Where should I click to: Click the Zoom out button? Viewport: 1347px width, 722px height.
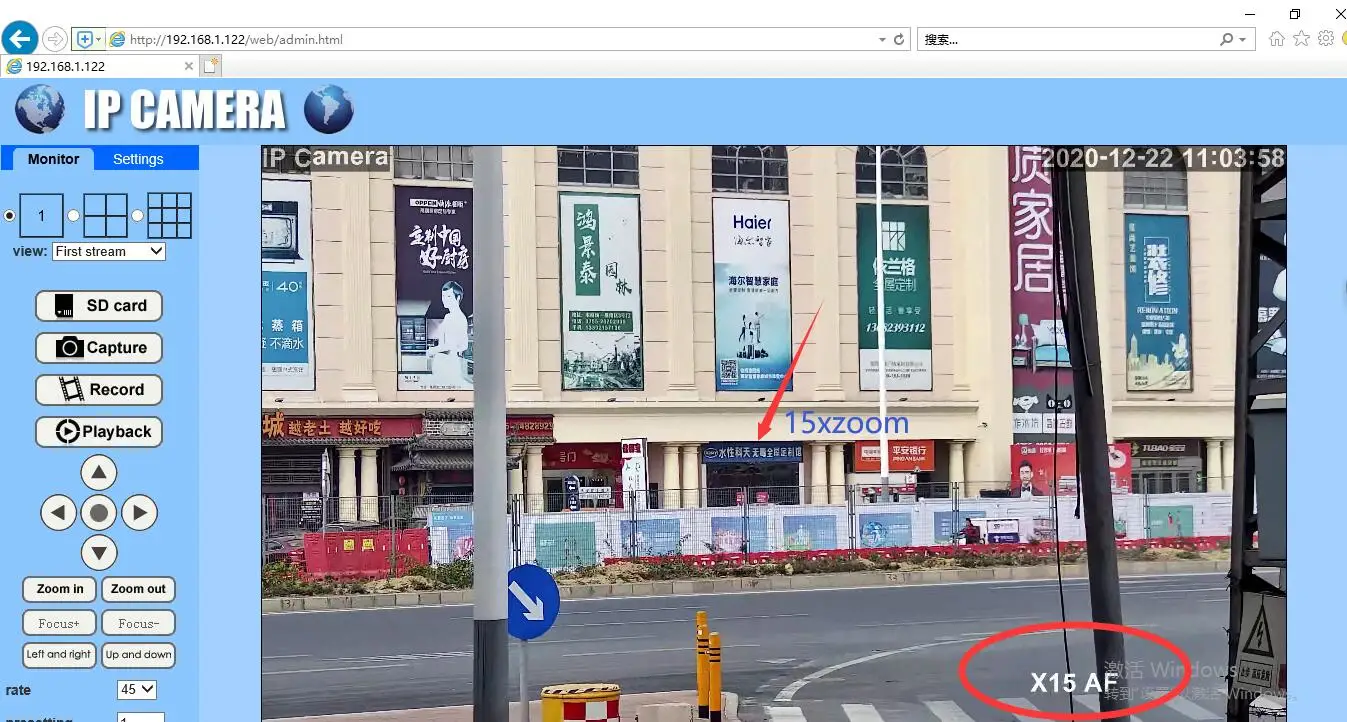(x=138, y=590)
